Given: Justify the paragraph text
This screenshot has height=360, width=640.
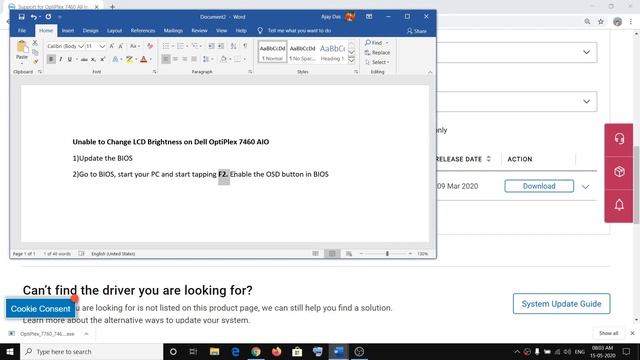Looking at the screenshot, I should 194,60.
